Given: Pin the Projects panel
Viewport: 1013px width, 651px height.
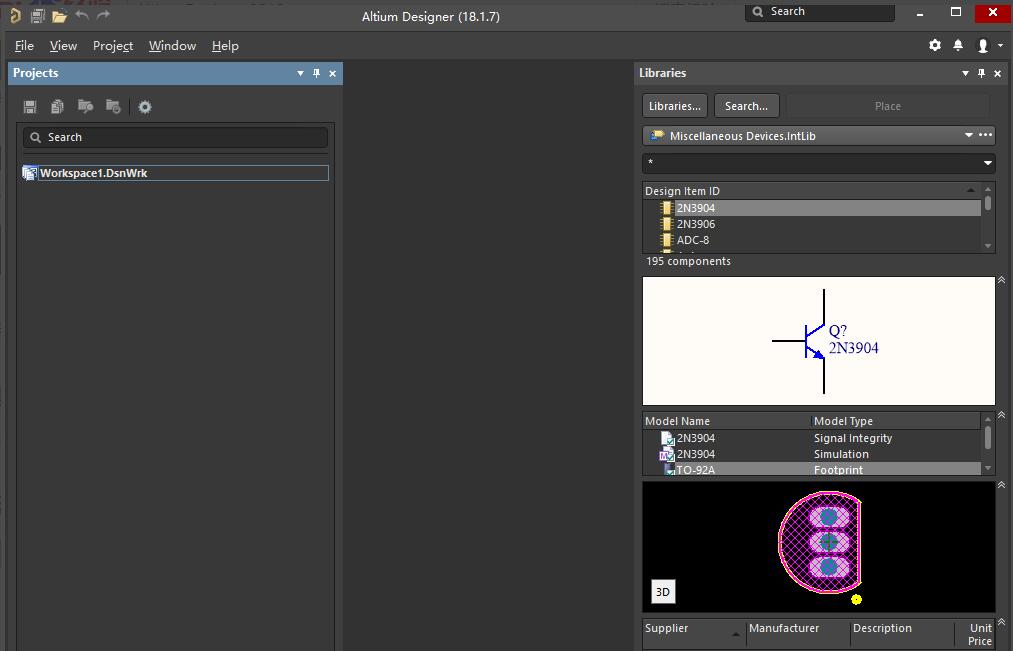Looking at the screenshot, I should click(x=317, y=73).
